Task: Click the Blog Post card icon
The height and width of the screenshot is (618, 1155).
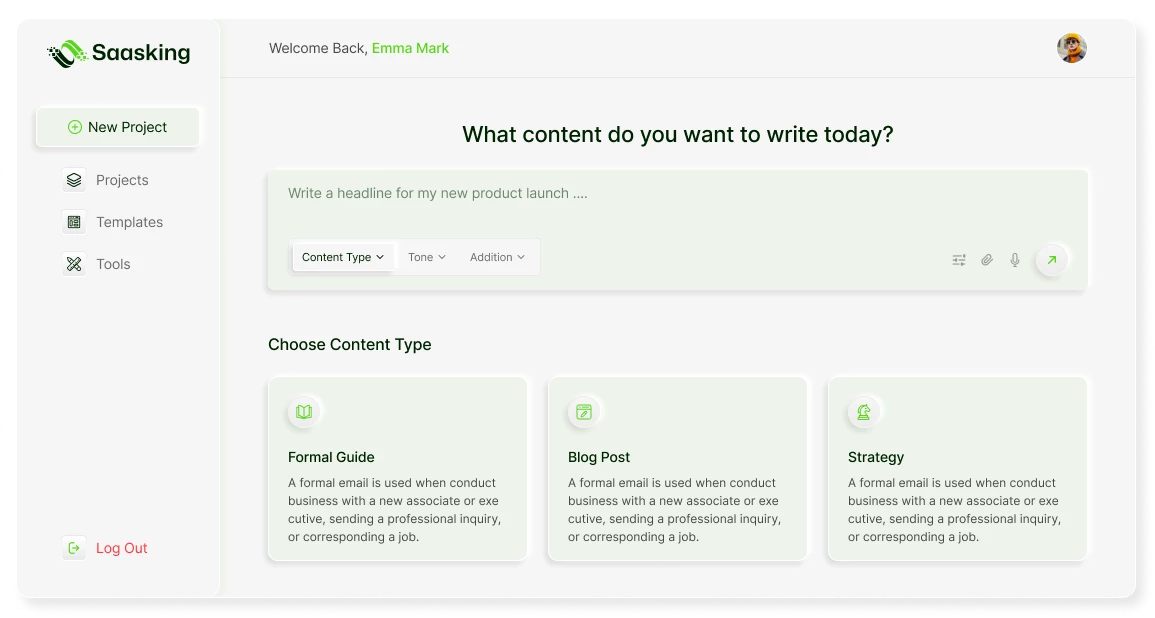Action: [584, 411]
